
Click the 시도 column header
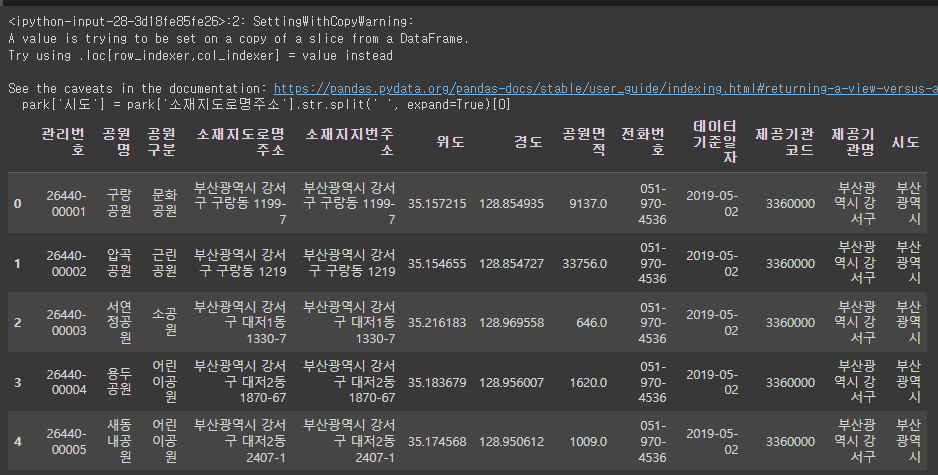(905, 142)
